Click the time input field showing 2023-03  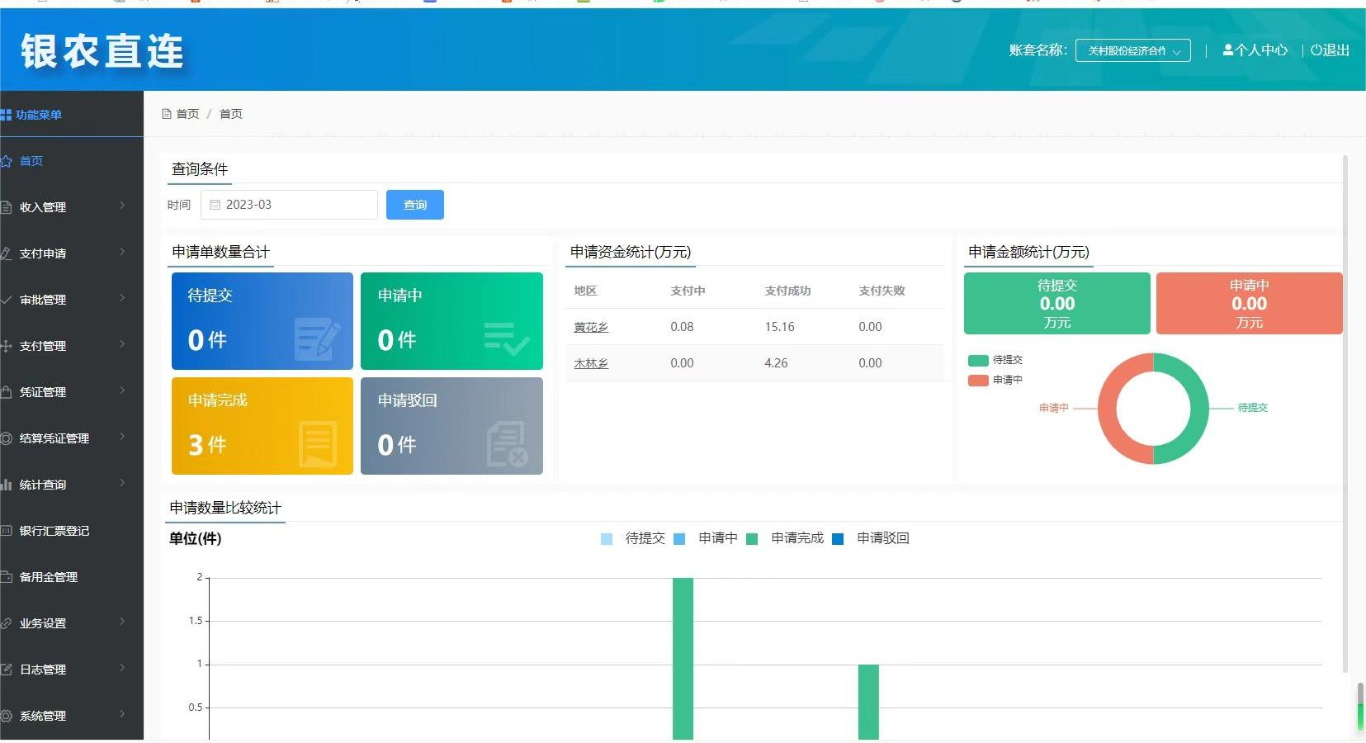click(x=289, y=205)
